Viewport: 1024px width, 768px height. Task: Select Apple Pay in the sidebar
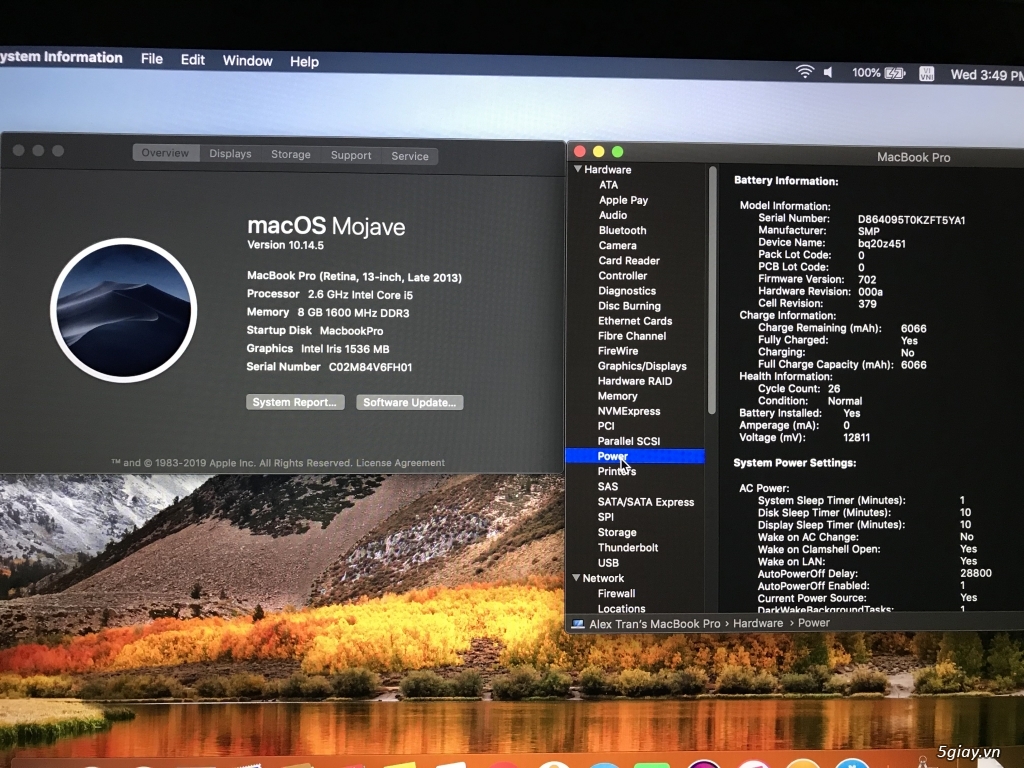(x=623, y=200)
